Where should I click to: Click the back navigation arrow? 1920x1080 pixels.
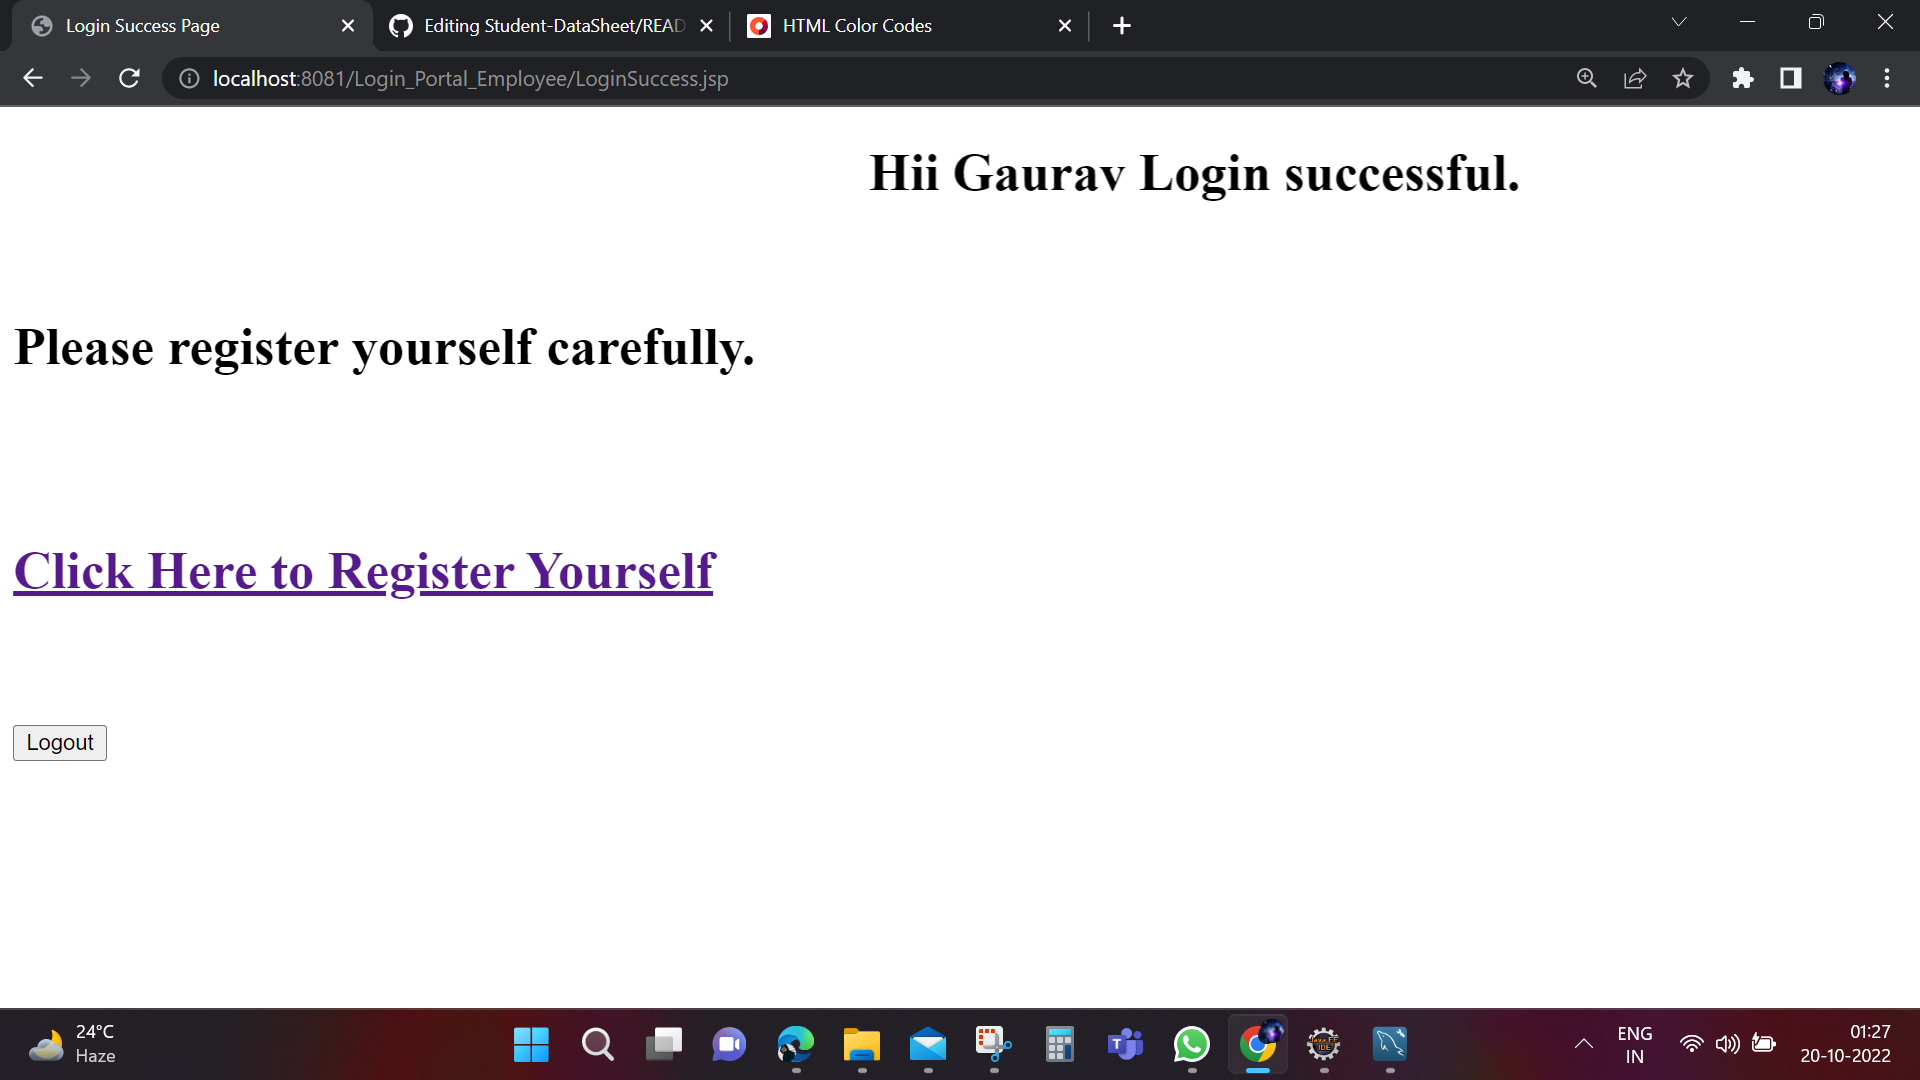(33, 78)
